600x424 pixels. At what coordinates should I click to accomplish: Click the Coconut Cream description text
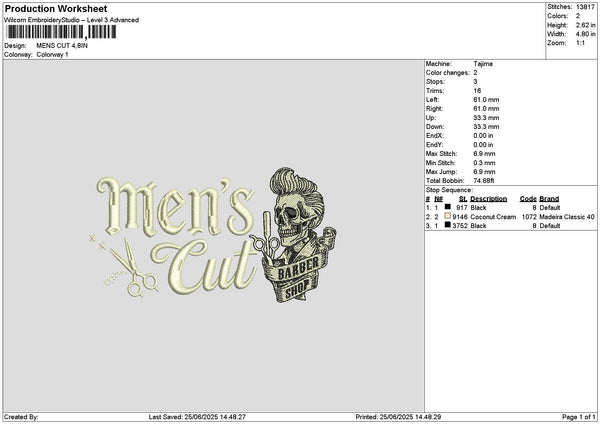tap(493, 217)
